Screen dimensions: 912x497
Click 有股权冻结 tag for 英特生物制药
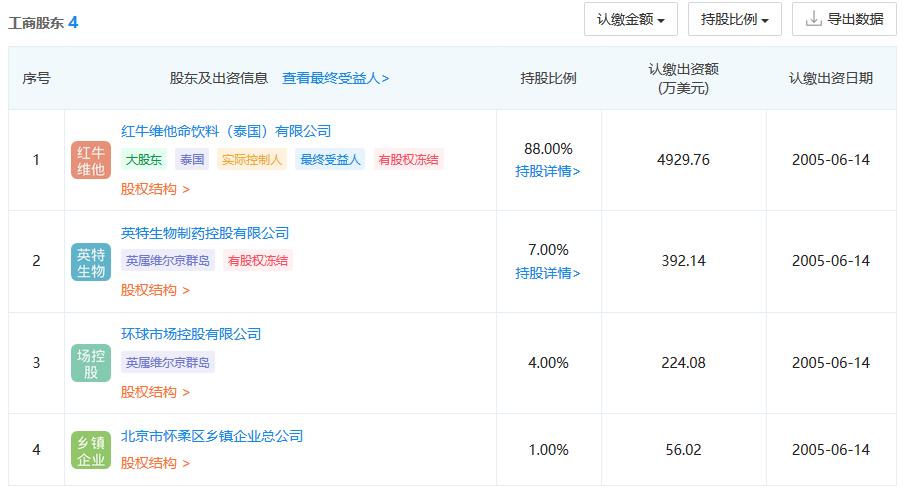[257, 261]
